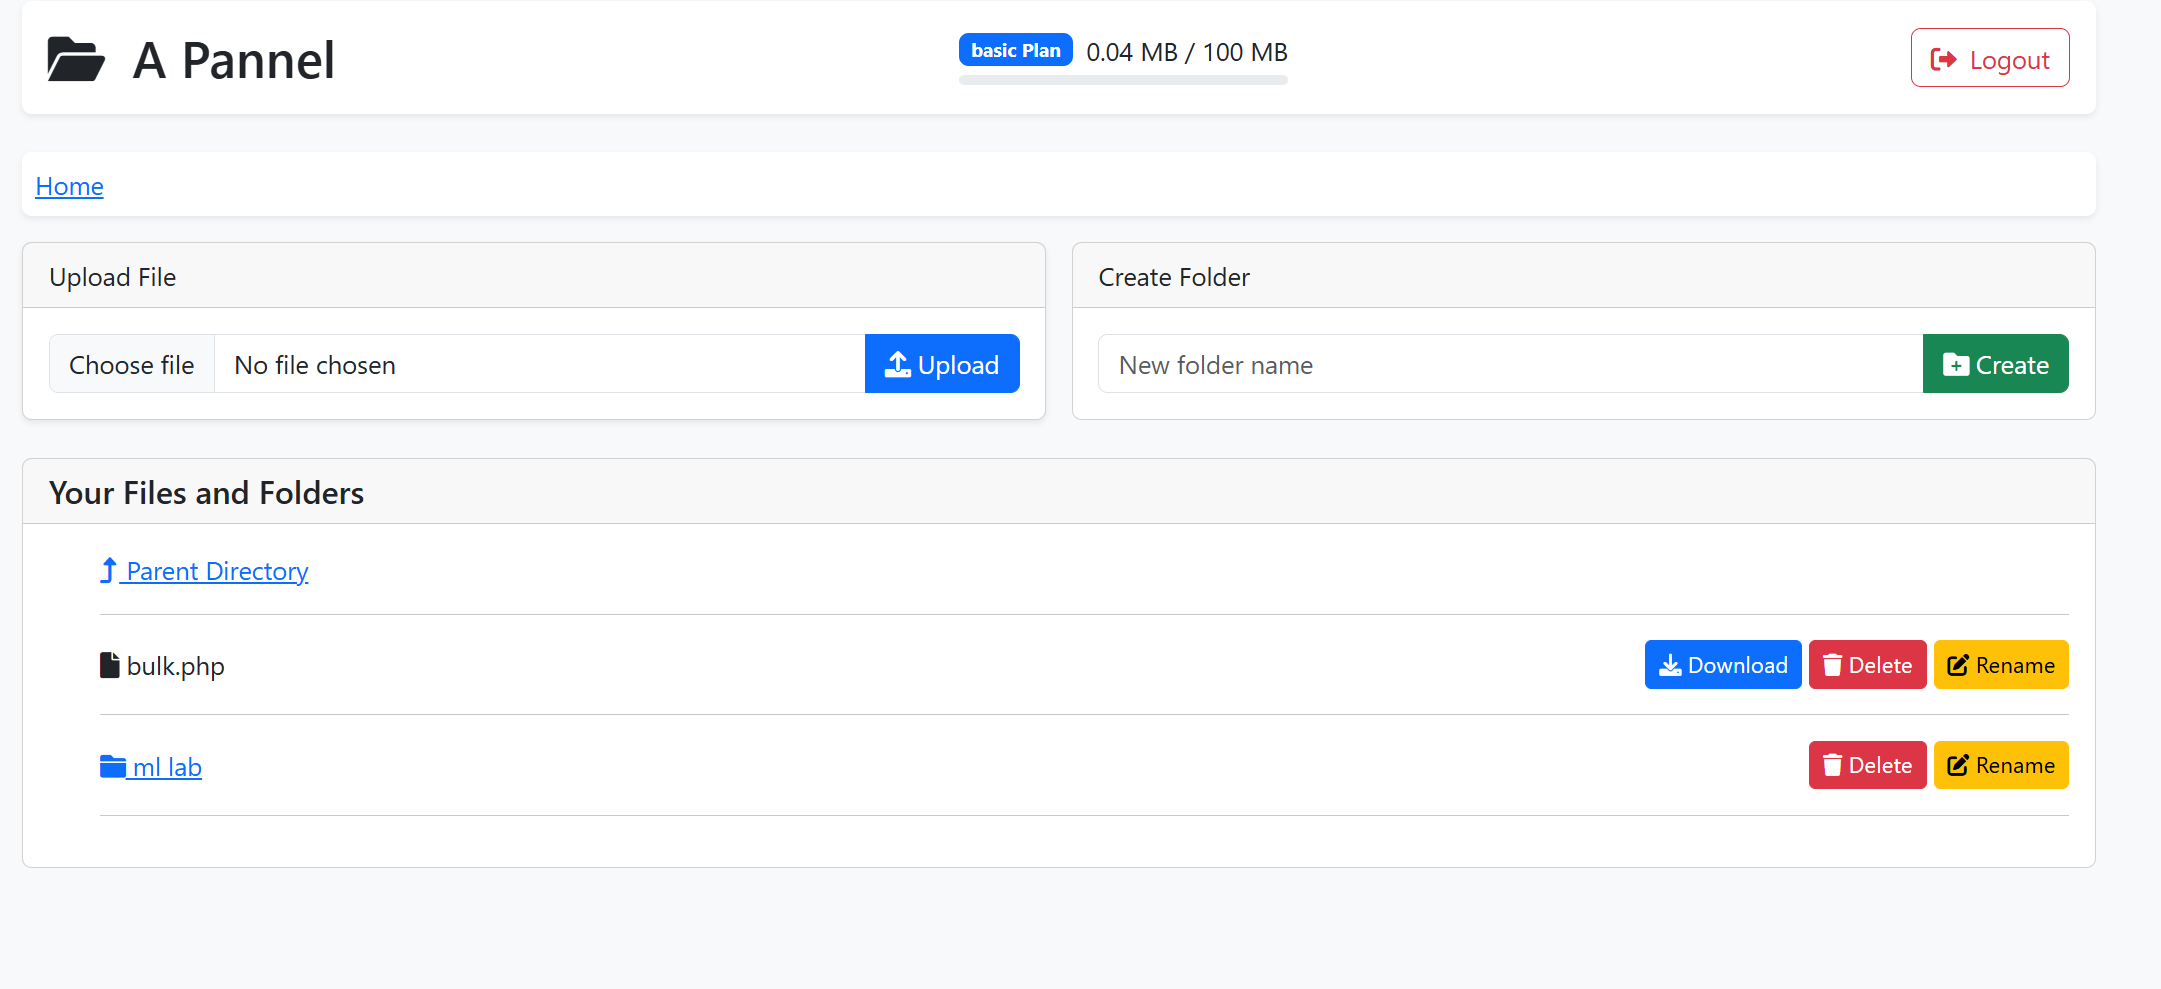Screen dimensions: 2161x989
Task: Click the trash icon on bulk.php's Delete button
Action: tap(1833, 664)
